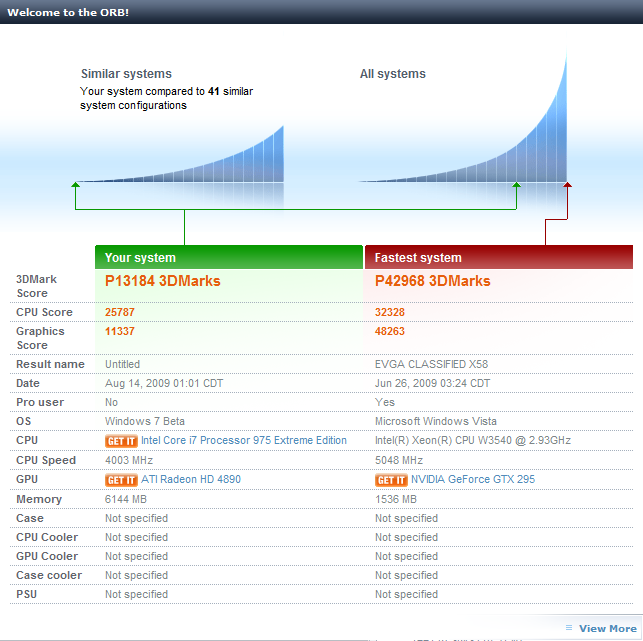Click the green arrow marker under All systems chart

[x=517, y=185]
